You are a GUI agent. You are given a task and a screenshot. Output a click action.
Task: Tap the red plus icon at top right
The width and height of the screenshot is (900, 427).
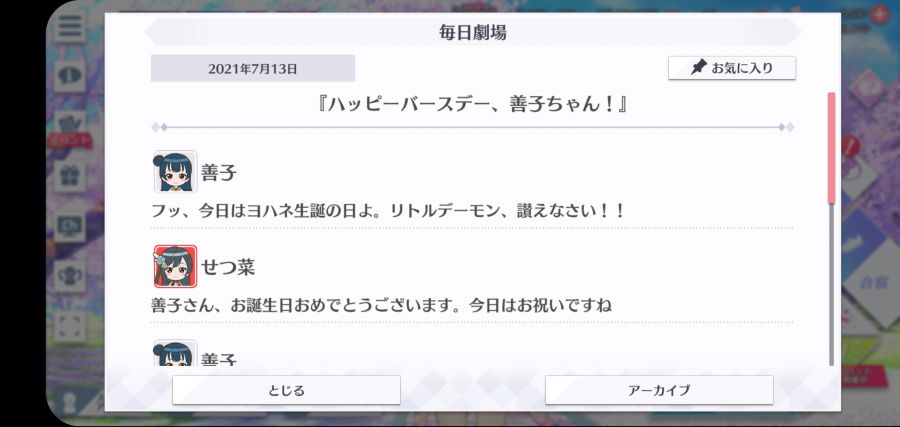879,15
